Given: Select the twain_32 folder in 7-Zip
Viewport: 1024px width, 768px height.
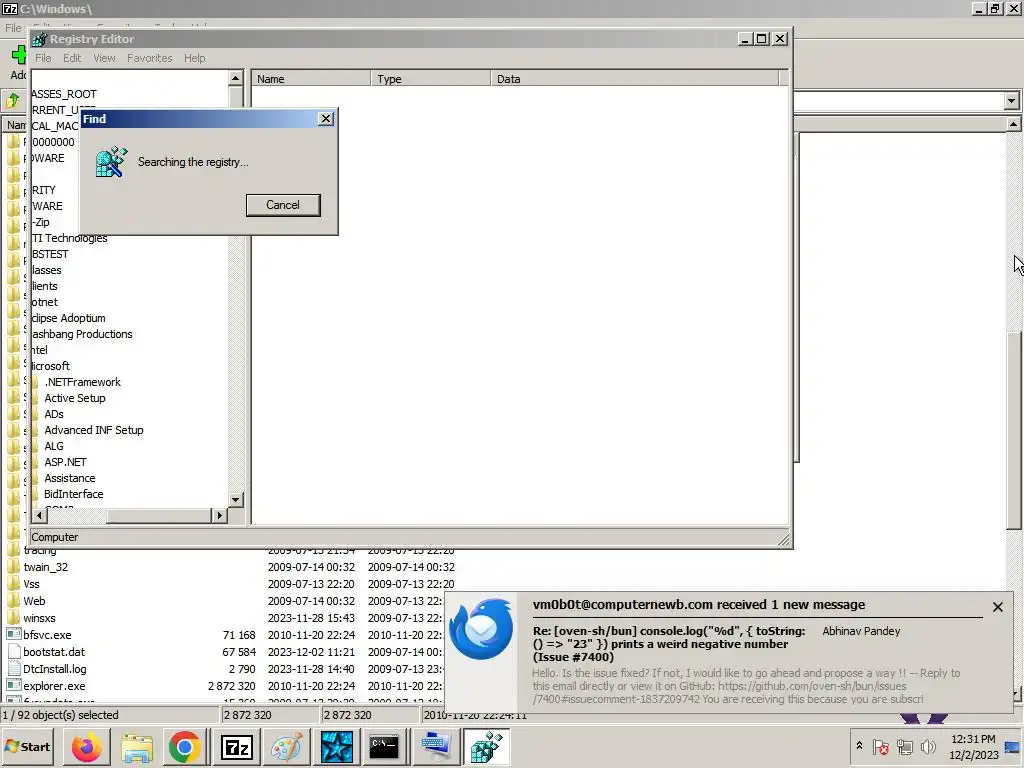Looking at the screenshot, I should (x=45, y=567).
